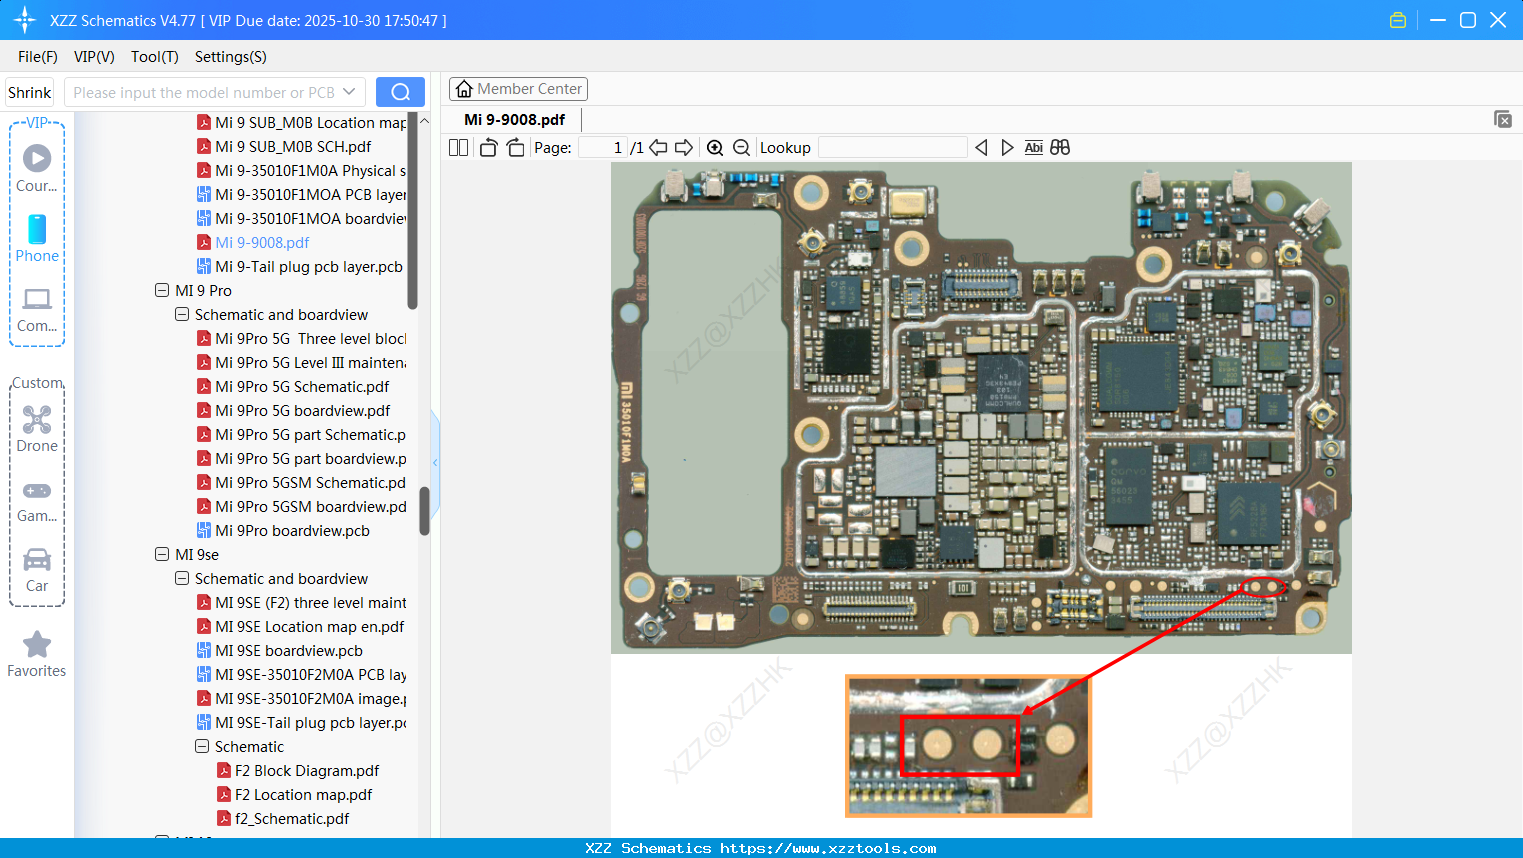Open Mi 9Pro 5GSM Schematic.pdf
This screenshot has height=858, width=1523.
point(311,483)
